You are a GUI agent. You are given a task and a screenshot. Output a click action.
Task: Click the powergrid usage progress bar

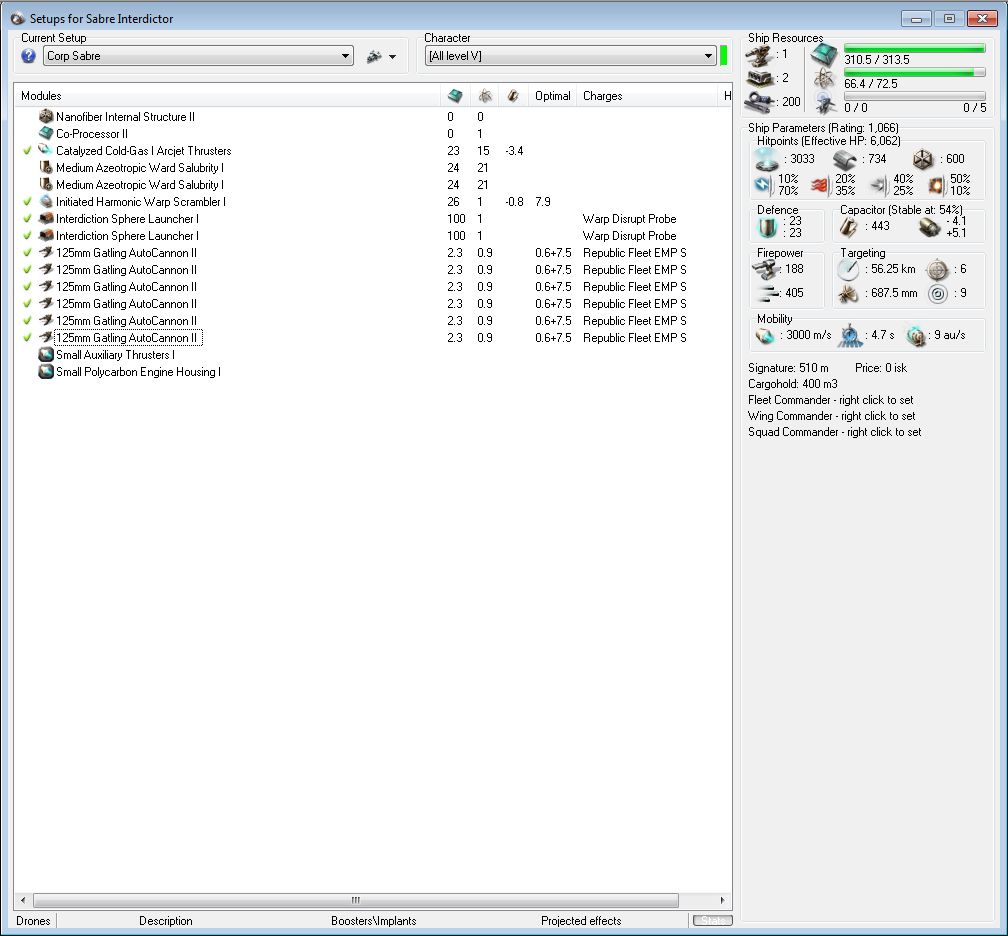click(914, 73)
